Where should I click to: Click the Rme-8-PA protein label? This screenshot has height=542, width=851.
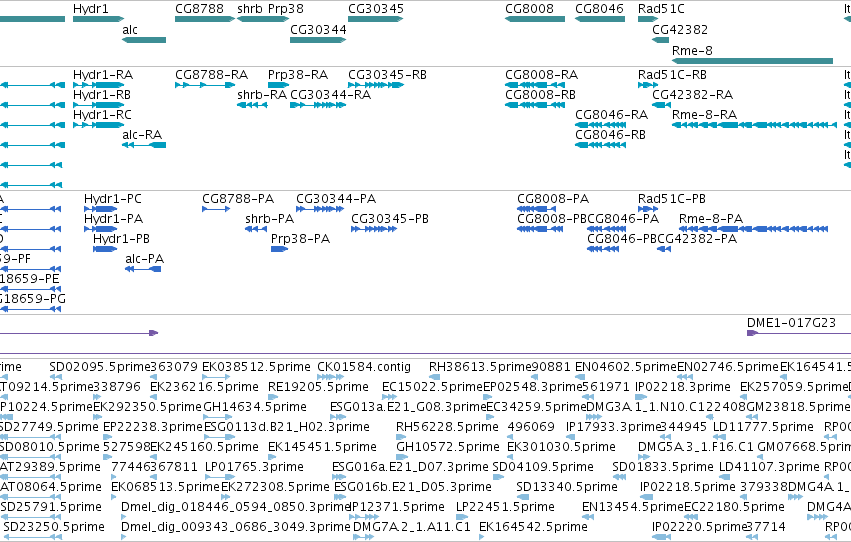[x=710, y=219]
